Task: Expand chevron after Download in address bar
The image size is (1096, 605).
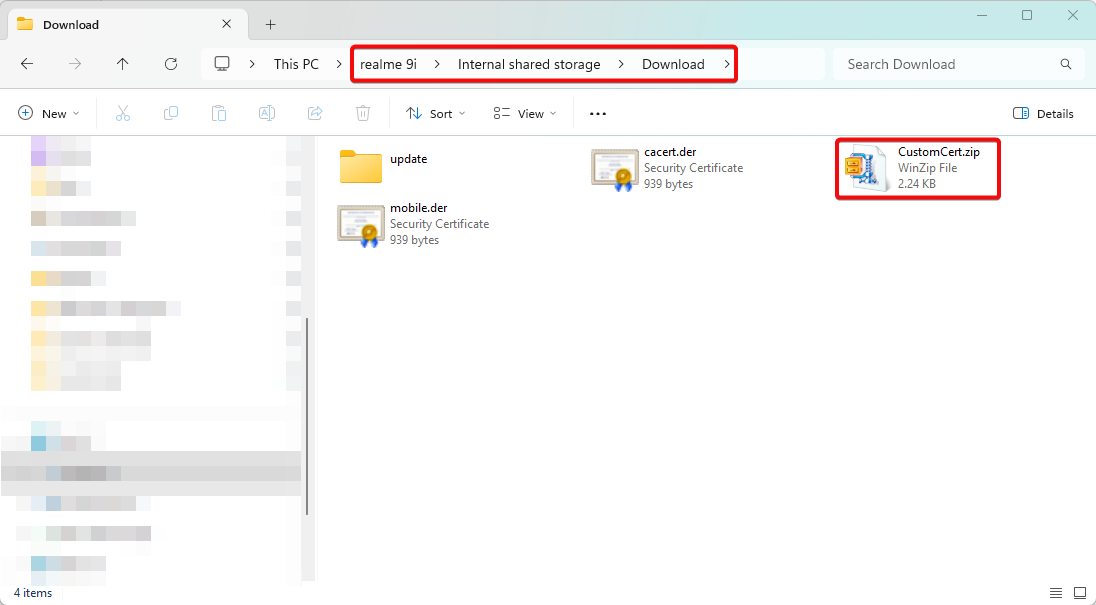Action: [726, 64]
